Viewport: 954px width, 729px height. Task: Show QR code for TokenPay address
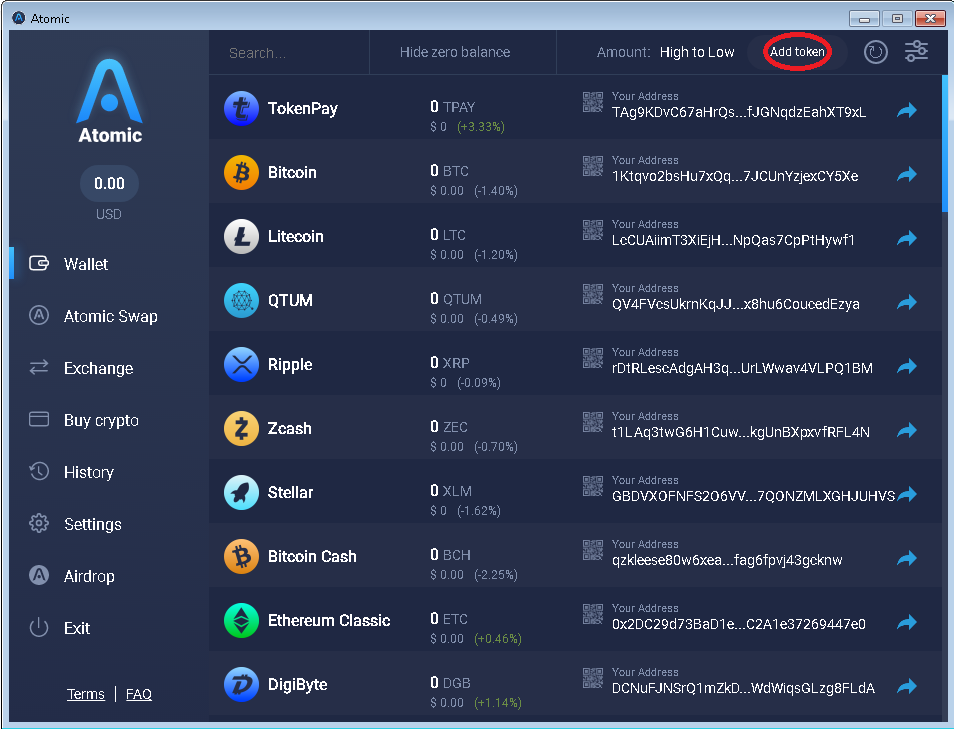(593, 102)
